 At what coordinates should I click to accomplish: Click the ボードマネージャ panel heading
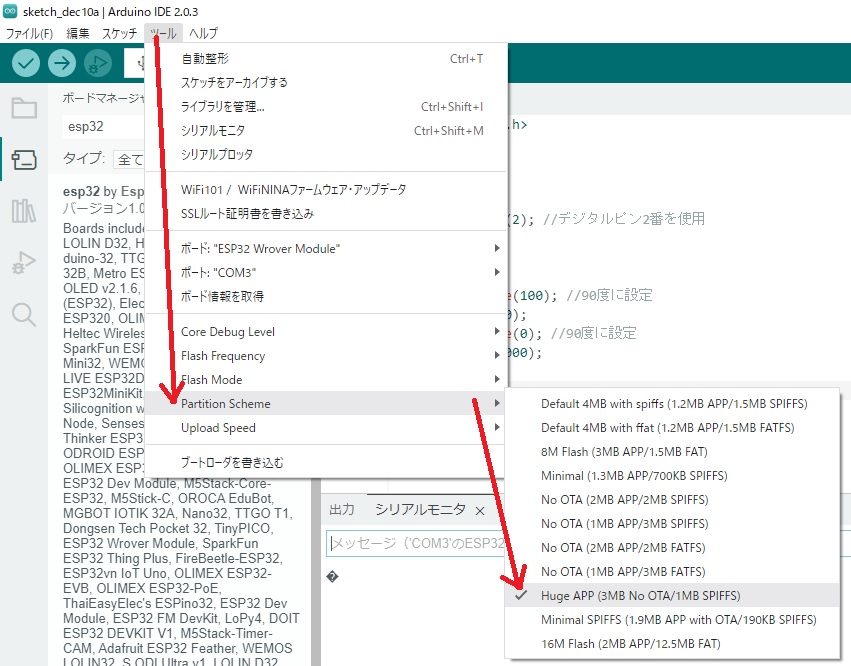104,98
